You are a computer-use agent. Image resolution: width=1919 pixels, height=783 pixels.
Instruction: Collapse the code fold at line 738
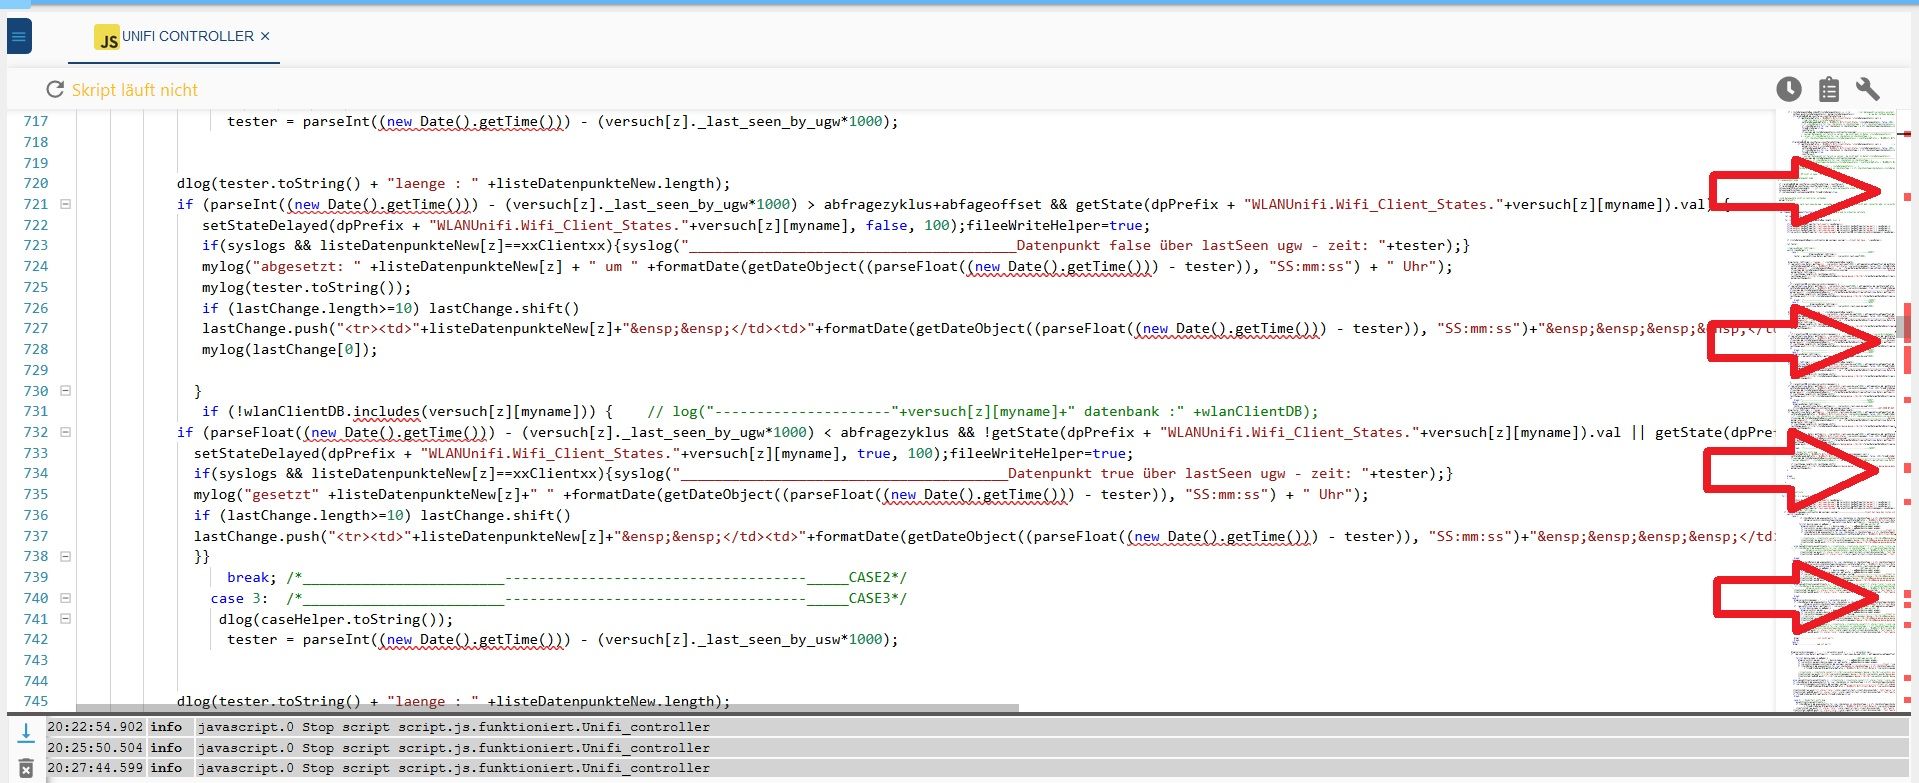pos(66,556)
